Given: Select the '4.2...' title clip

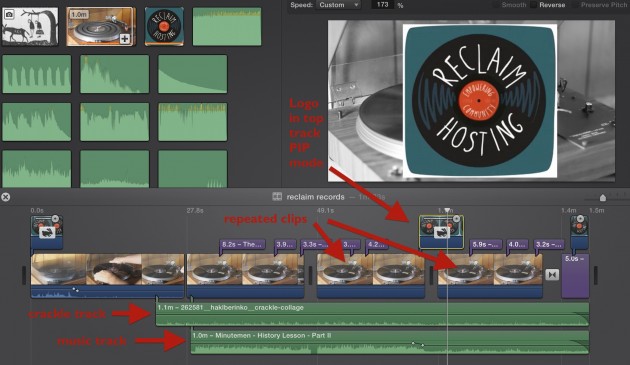Looking at the screenshot, I should [x=376, y=244].
